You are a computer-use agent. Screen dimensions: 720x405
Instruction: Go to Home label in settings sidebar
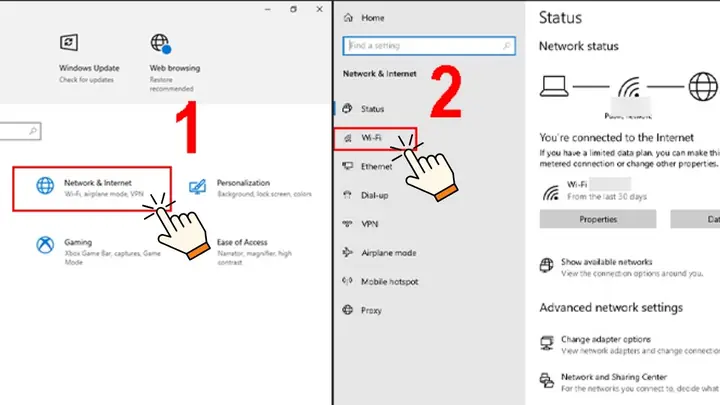click(372, 18)
